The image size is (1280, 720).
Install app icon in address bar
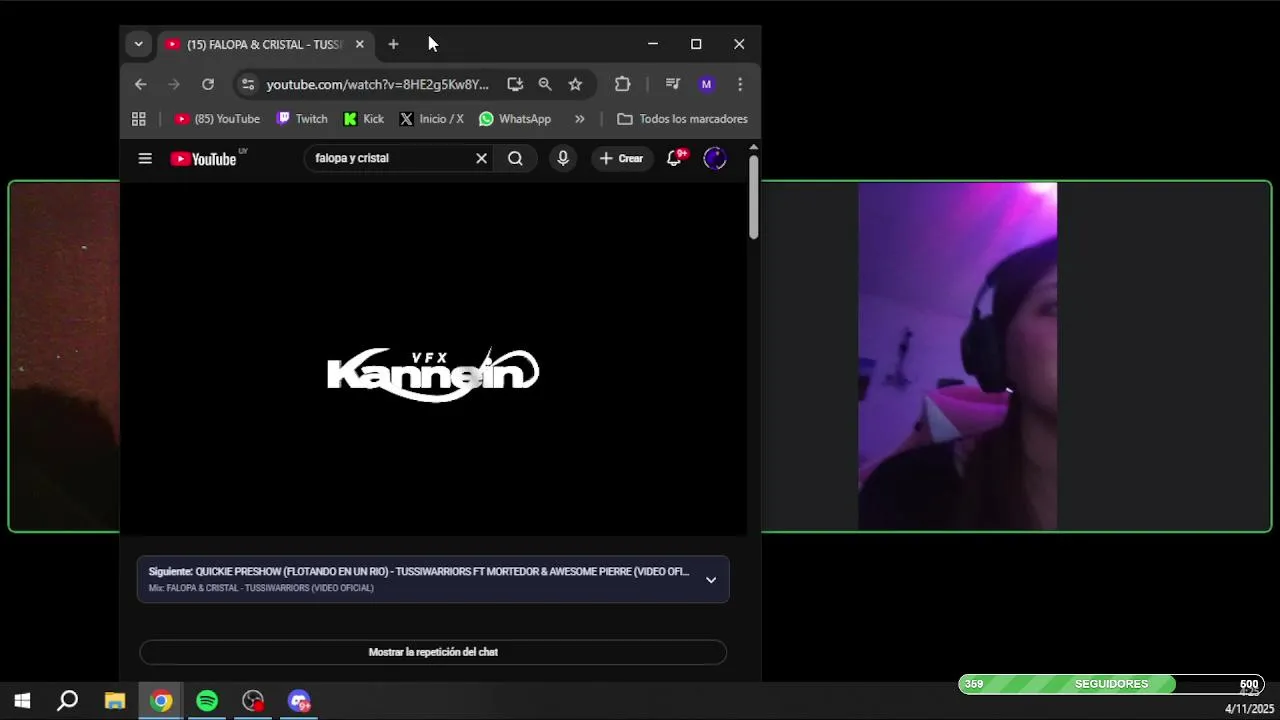[514, 84]
